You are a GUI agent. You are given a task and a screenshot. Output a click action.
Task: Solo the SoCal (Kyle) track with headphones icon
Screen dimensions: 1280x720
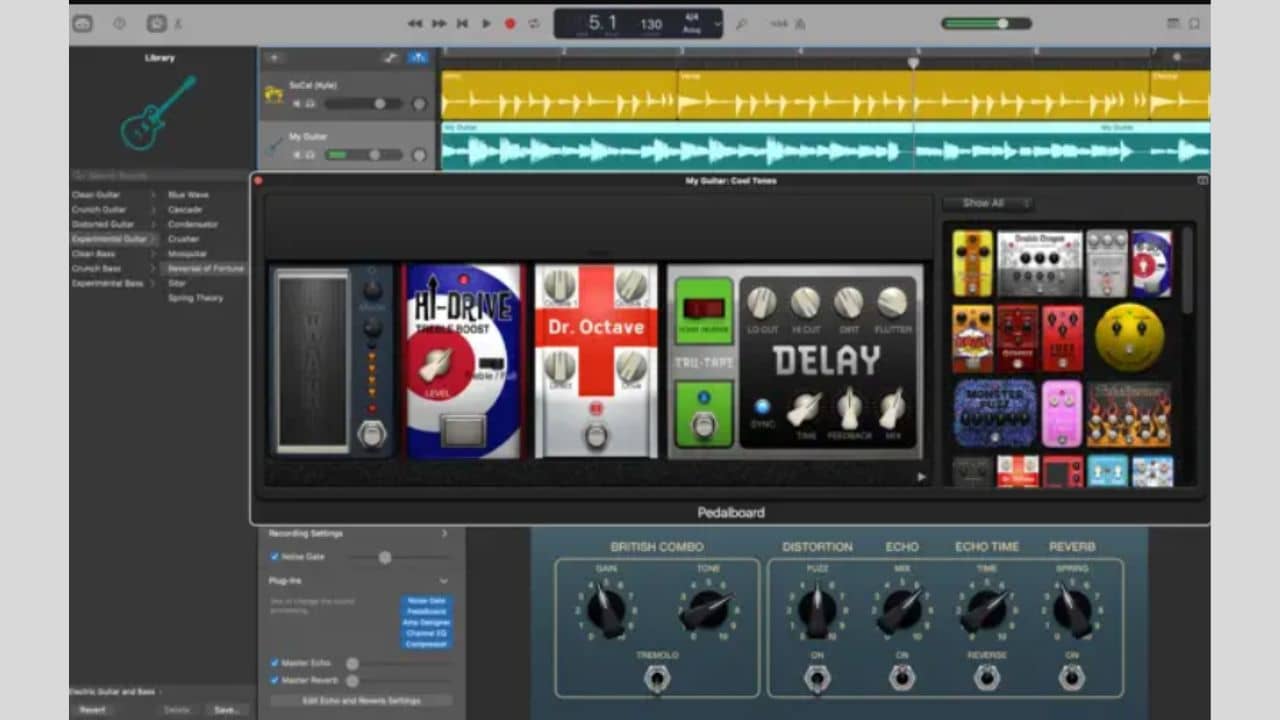pyautogui.click(x=310, y=103)
